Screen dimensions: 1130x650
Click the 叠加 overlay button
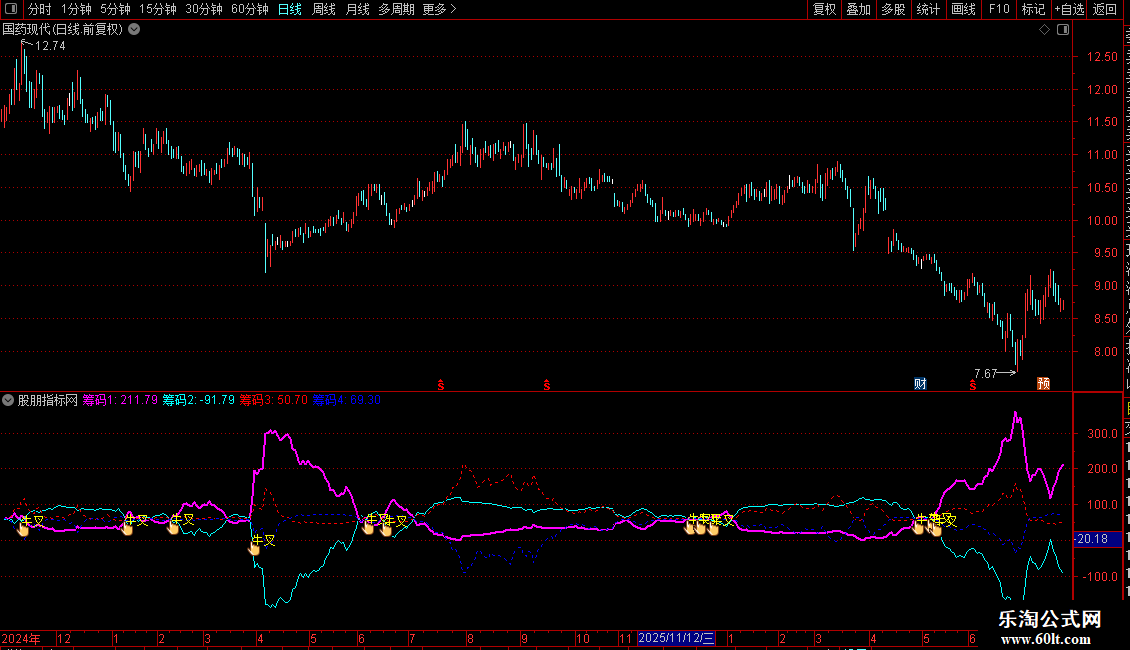858,9
